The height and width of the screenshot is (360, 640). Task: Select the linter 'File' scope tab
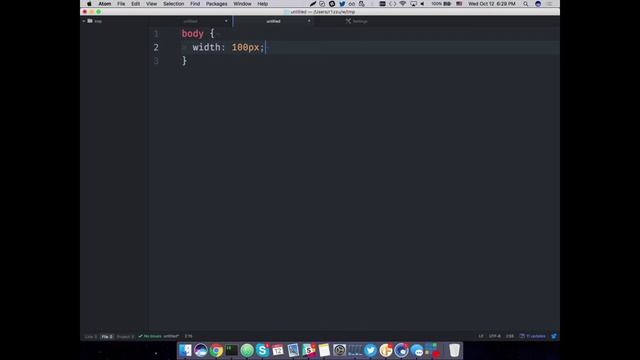pyautogui.click(x=107, y=337)
